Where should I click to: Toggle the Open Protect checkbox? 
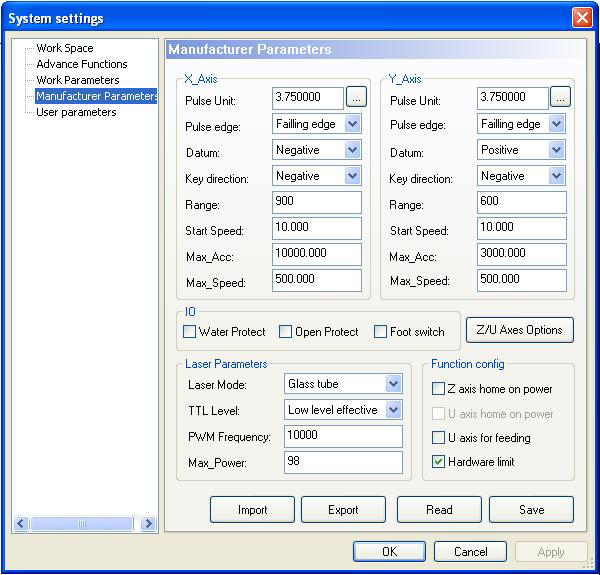(286, 332)
